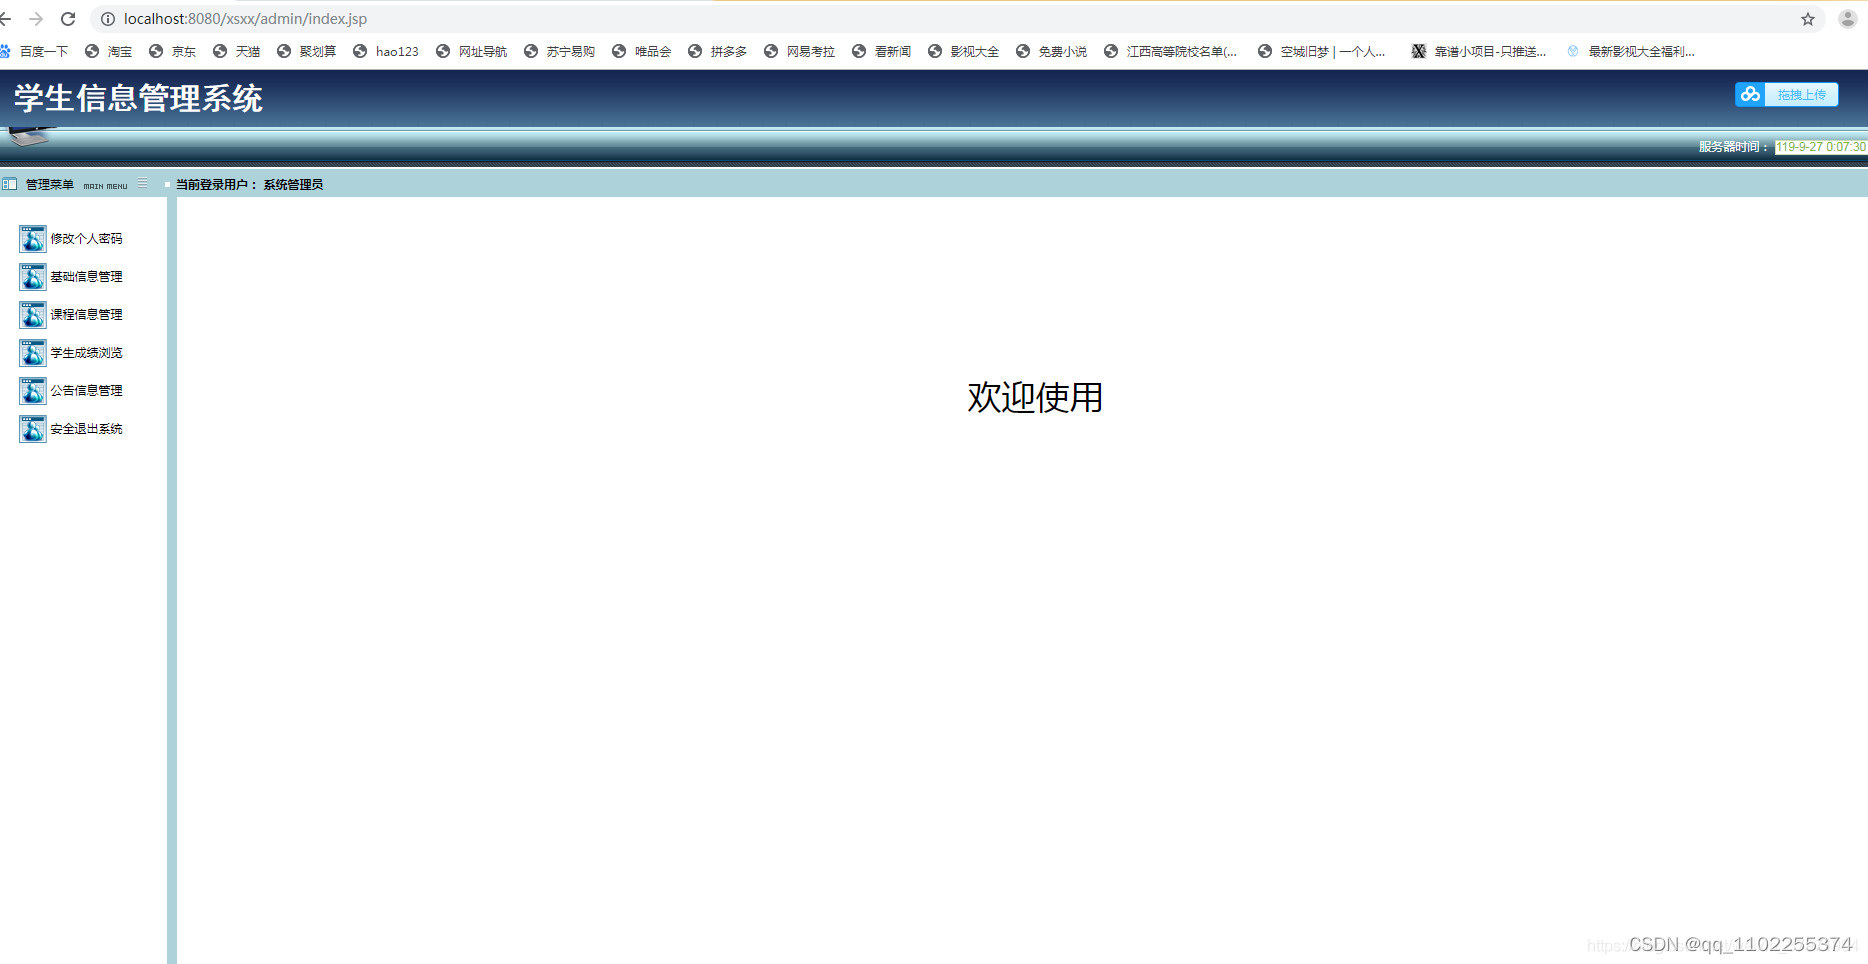Click the Baidu Netdisk cloud logo icon

point(1750,94)
